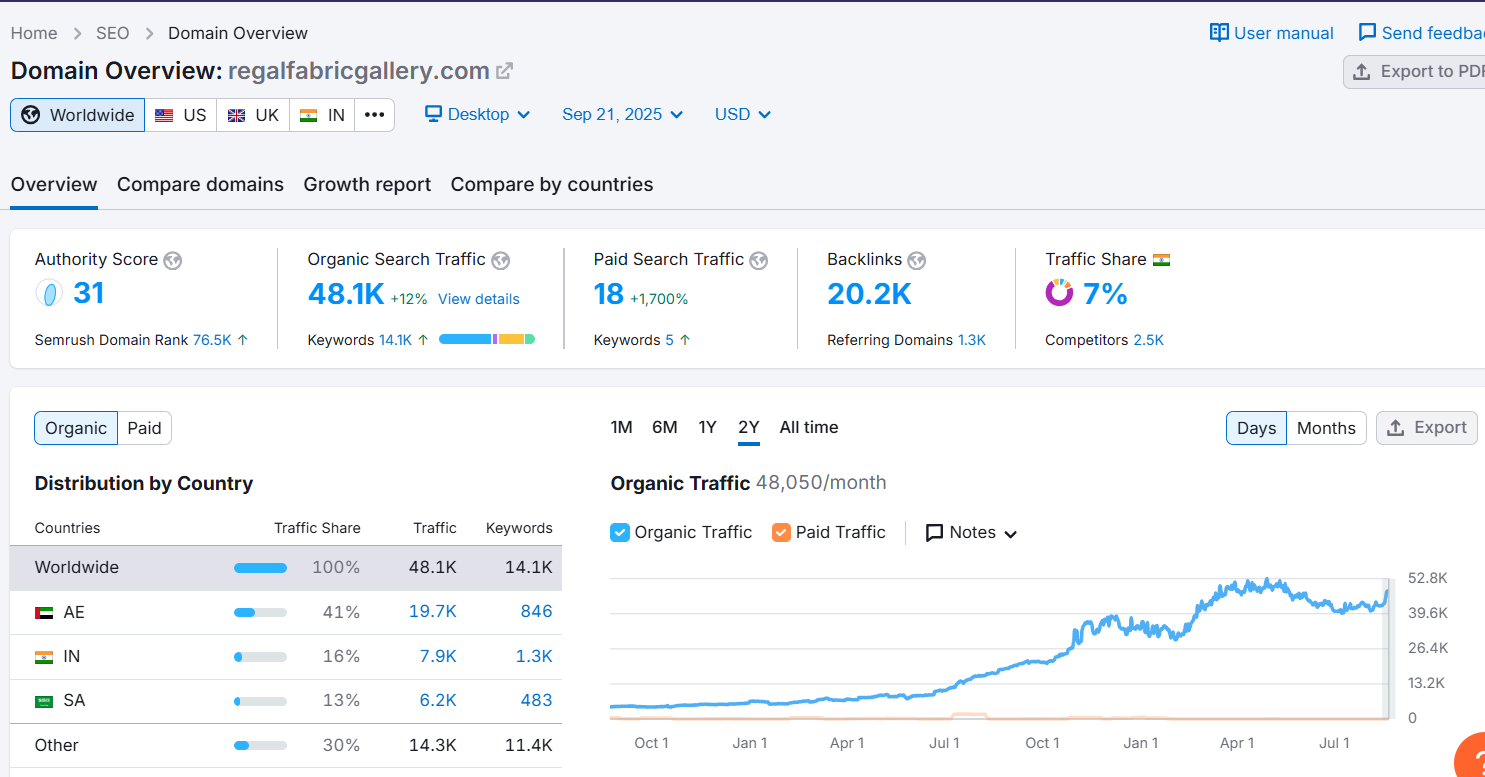Select Worldwide database button
Screen dimensions: 1485x777
(x=78, y=115)
